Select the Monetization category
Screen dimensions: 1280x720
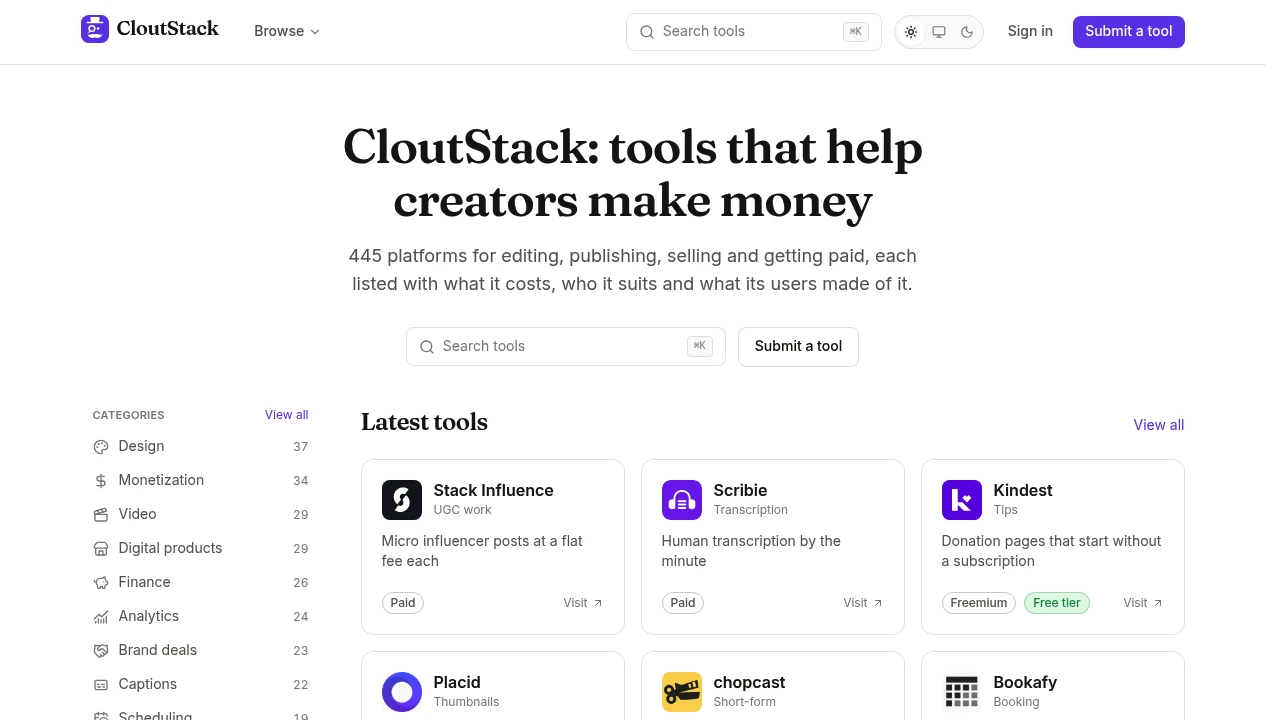point(200,480)
